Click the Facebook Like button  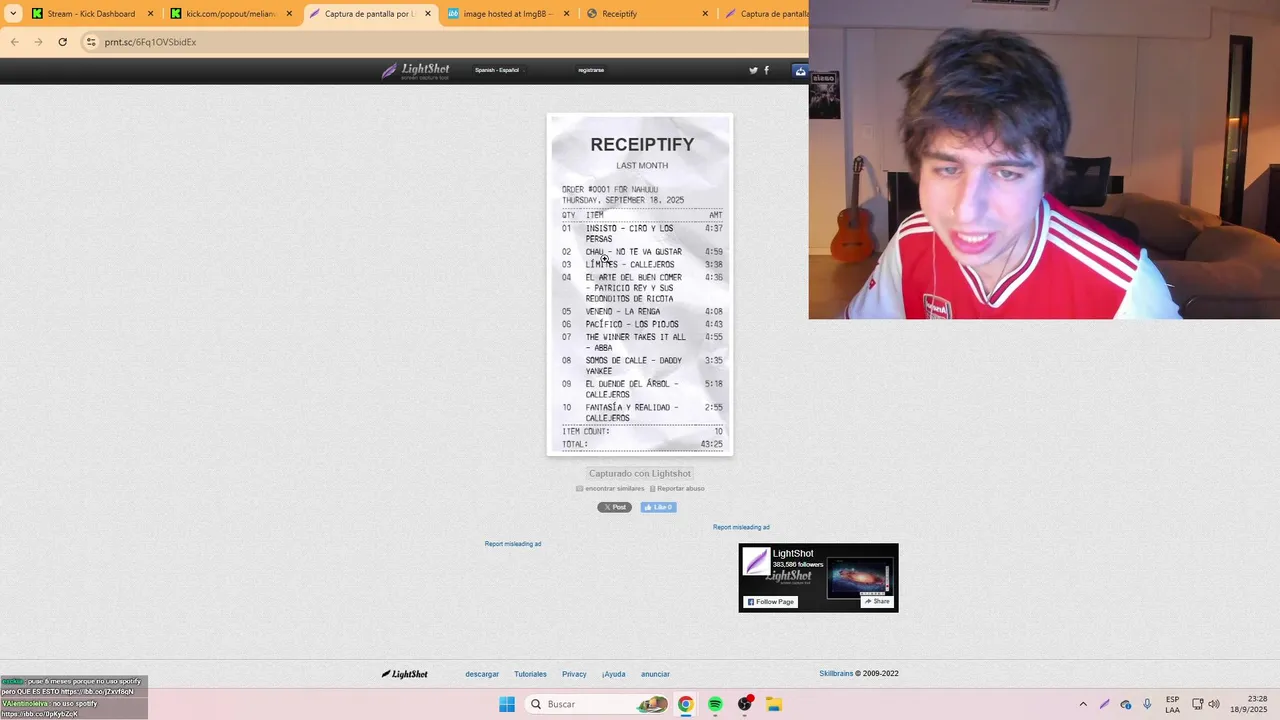pyautogui.click(x=658, y=507)
